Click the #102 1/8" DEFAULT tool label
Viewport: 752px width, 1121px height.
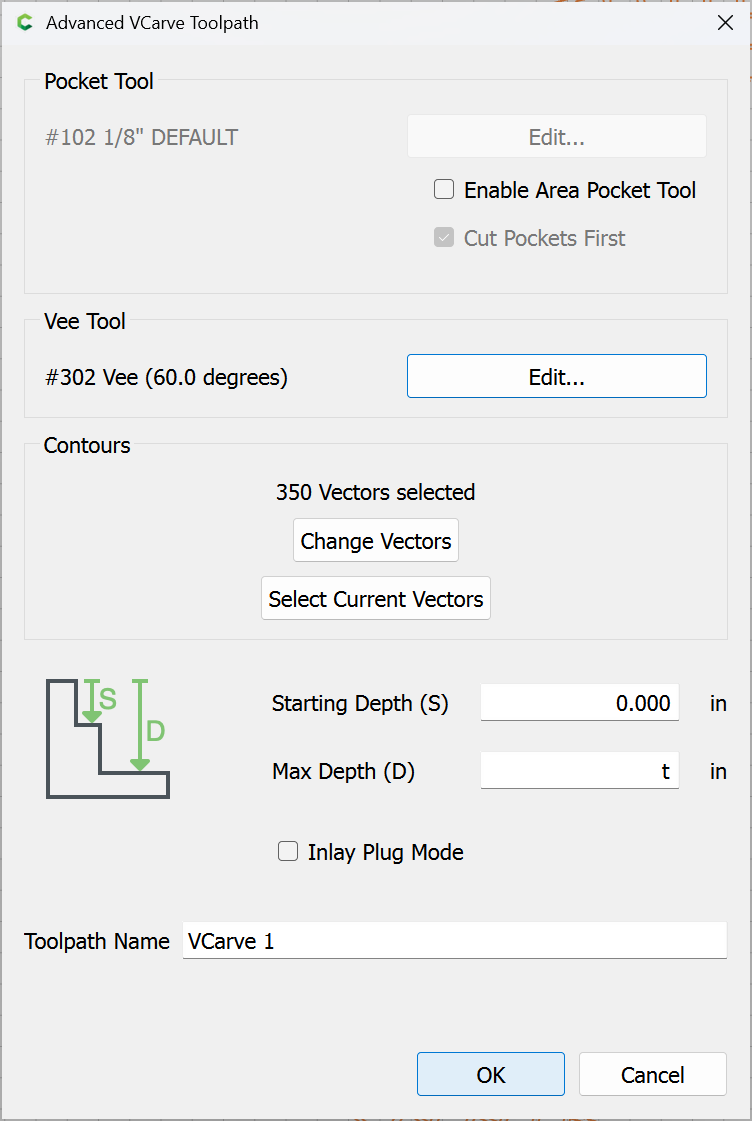[x=142, y=137]
